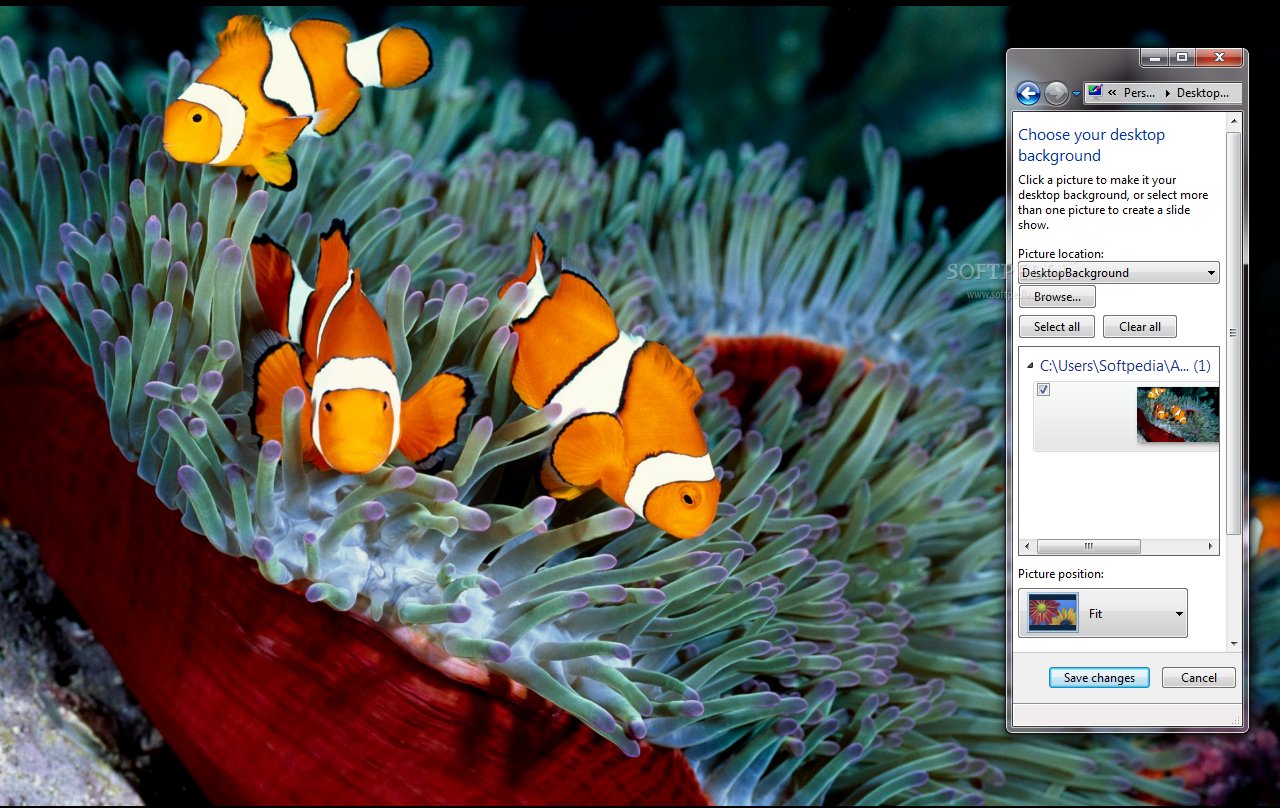1280x808 pixels.
Task: Click the Personalization monitor icon in address bar
Action: [x=1095, y=92]
